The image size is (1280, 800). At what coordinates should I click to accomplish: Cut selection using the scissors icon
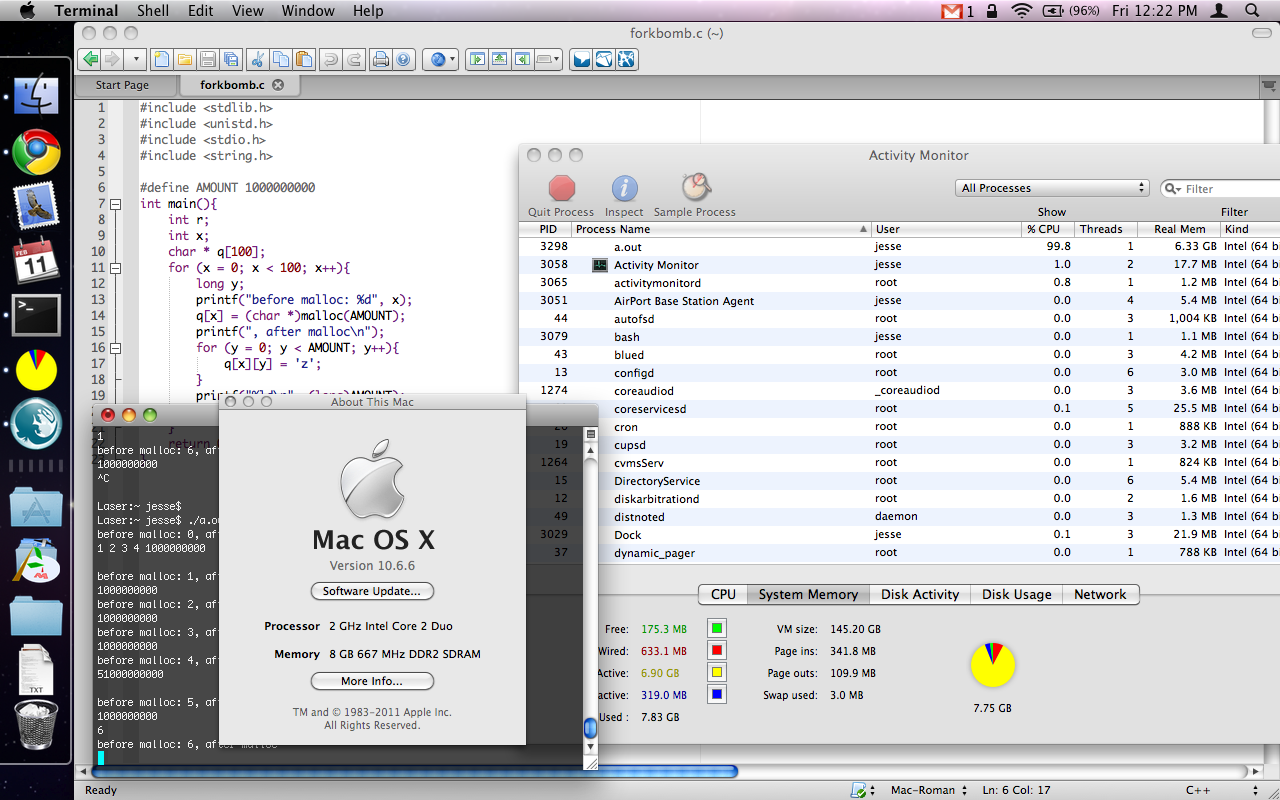pos(258,59)
